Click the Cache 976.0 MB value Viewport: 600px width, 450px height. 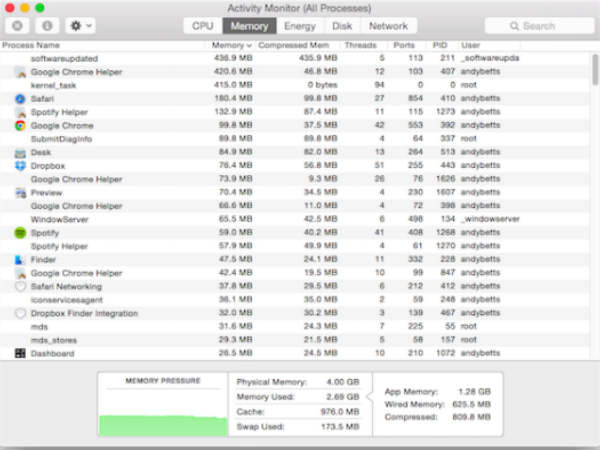(x=340, y=412)
